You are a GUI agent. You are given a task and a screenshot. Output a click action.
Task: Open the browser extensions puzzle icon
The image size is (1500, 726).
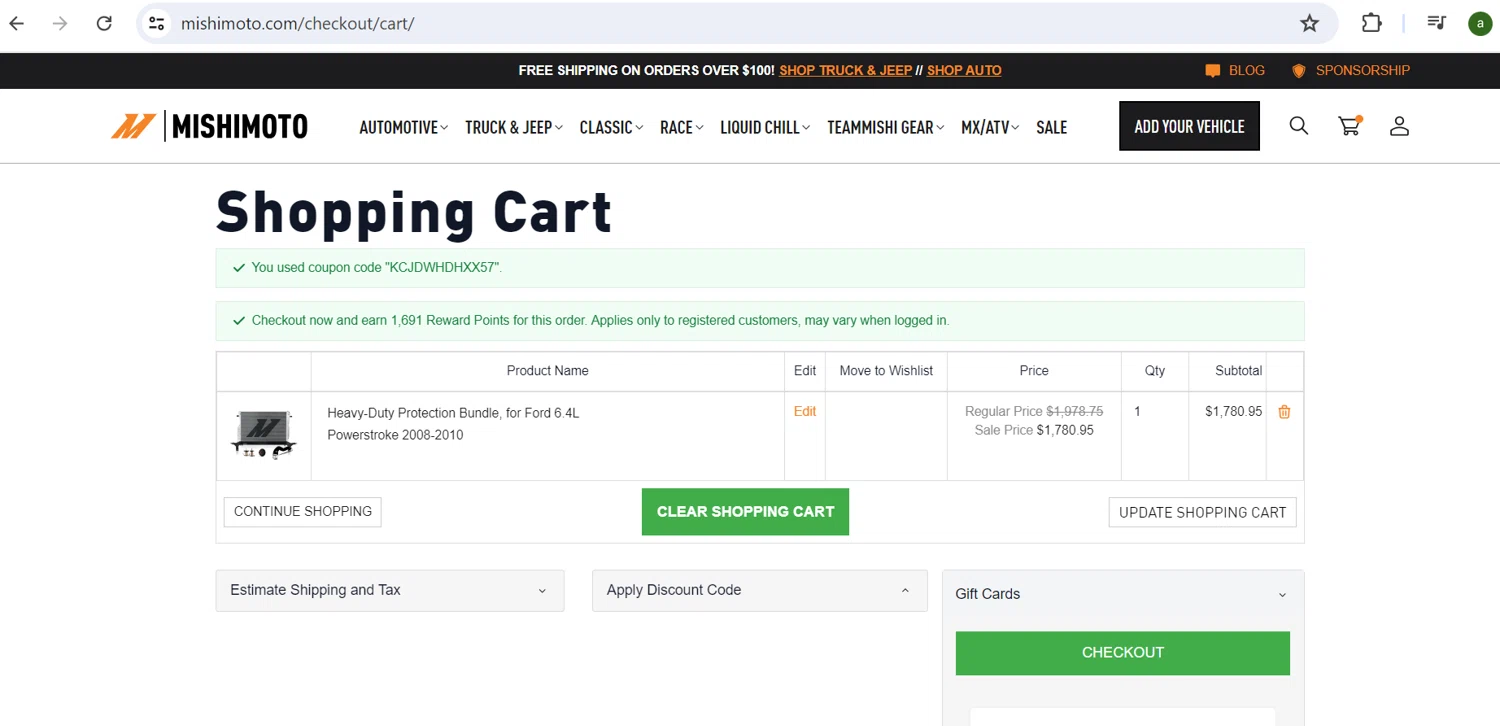[x=1372, y=23]
